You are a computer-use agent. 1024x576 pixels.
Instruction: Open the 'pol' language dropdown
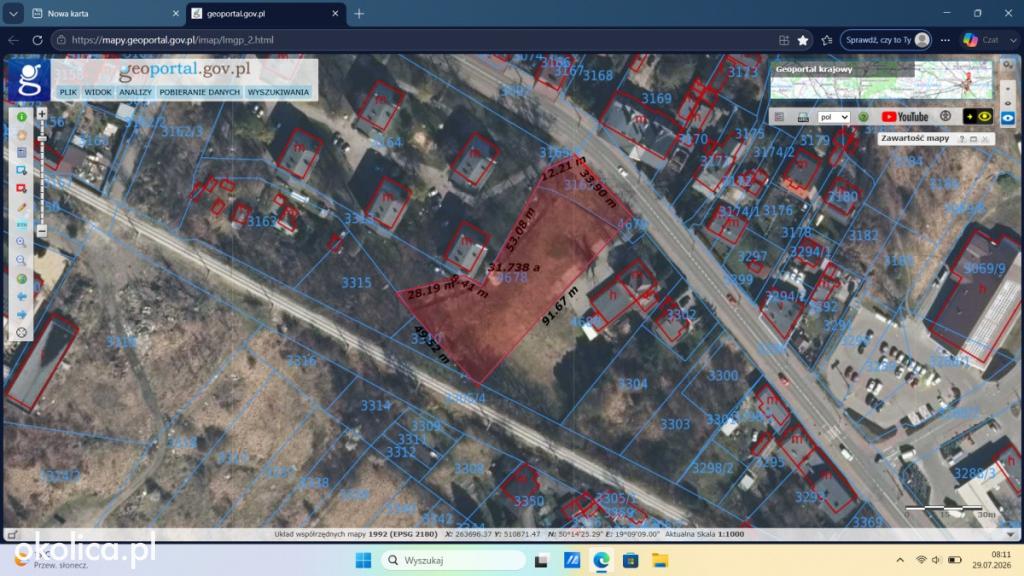(833, 117)
